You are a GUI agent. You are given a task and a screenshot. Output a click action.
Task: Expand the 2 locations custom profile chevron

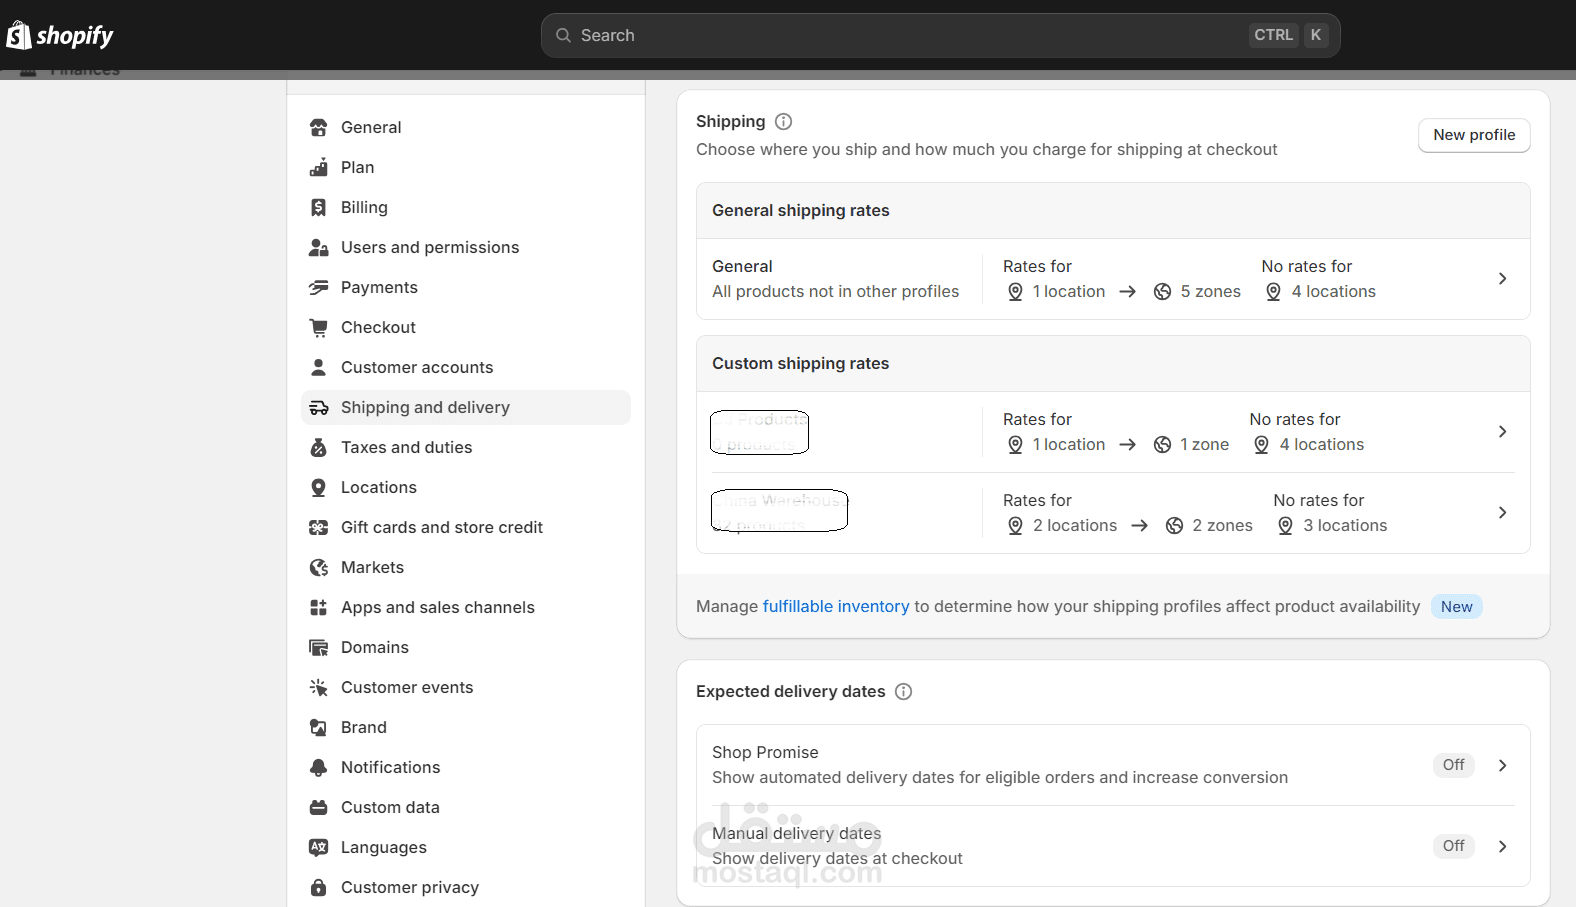click(x=1502, y=513)
